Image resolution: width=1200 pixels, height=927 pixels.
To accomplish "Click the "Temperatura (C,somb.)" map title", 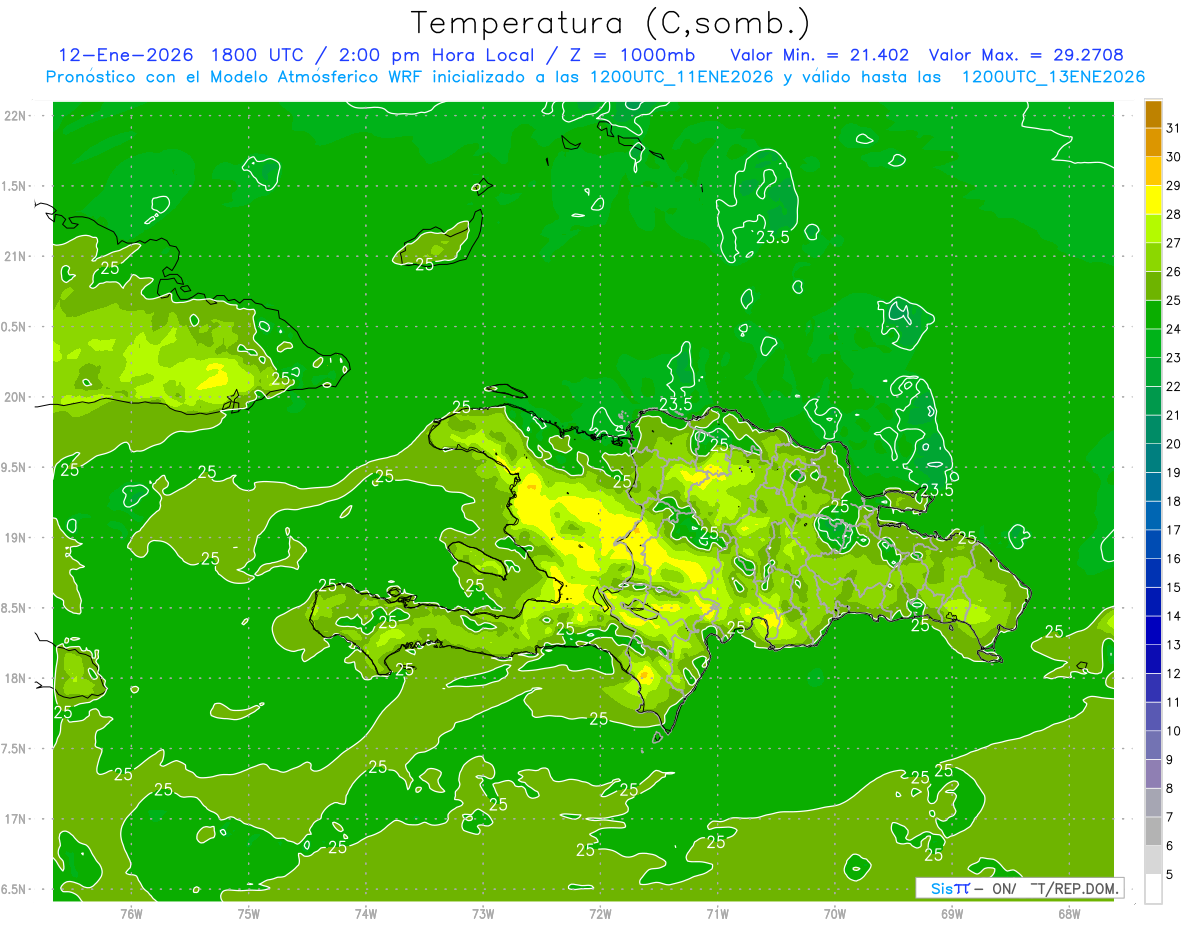I will 610,23.
